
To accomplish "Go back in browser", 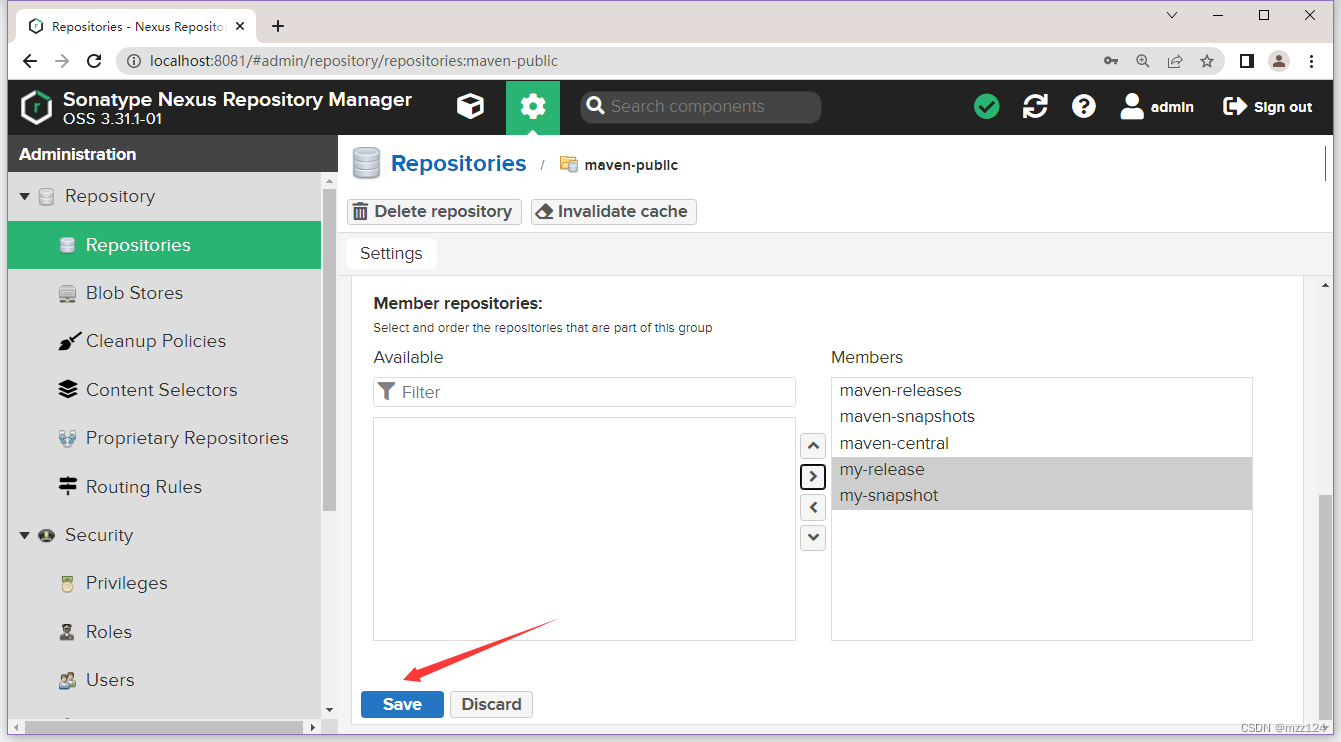I will coord(30,61).
